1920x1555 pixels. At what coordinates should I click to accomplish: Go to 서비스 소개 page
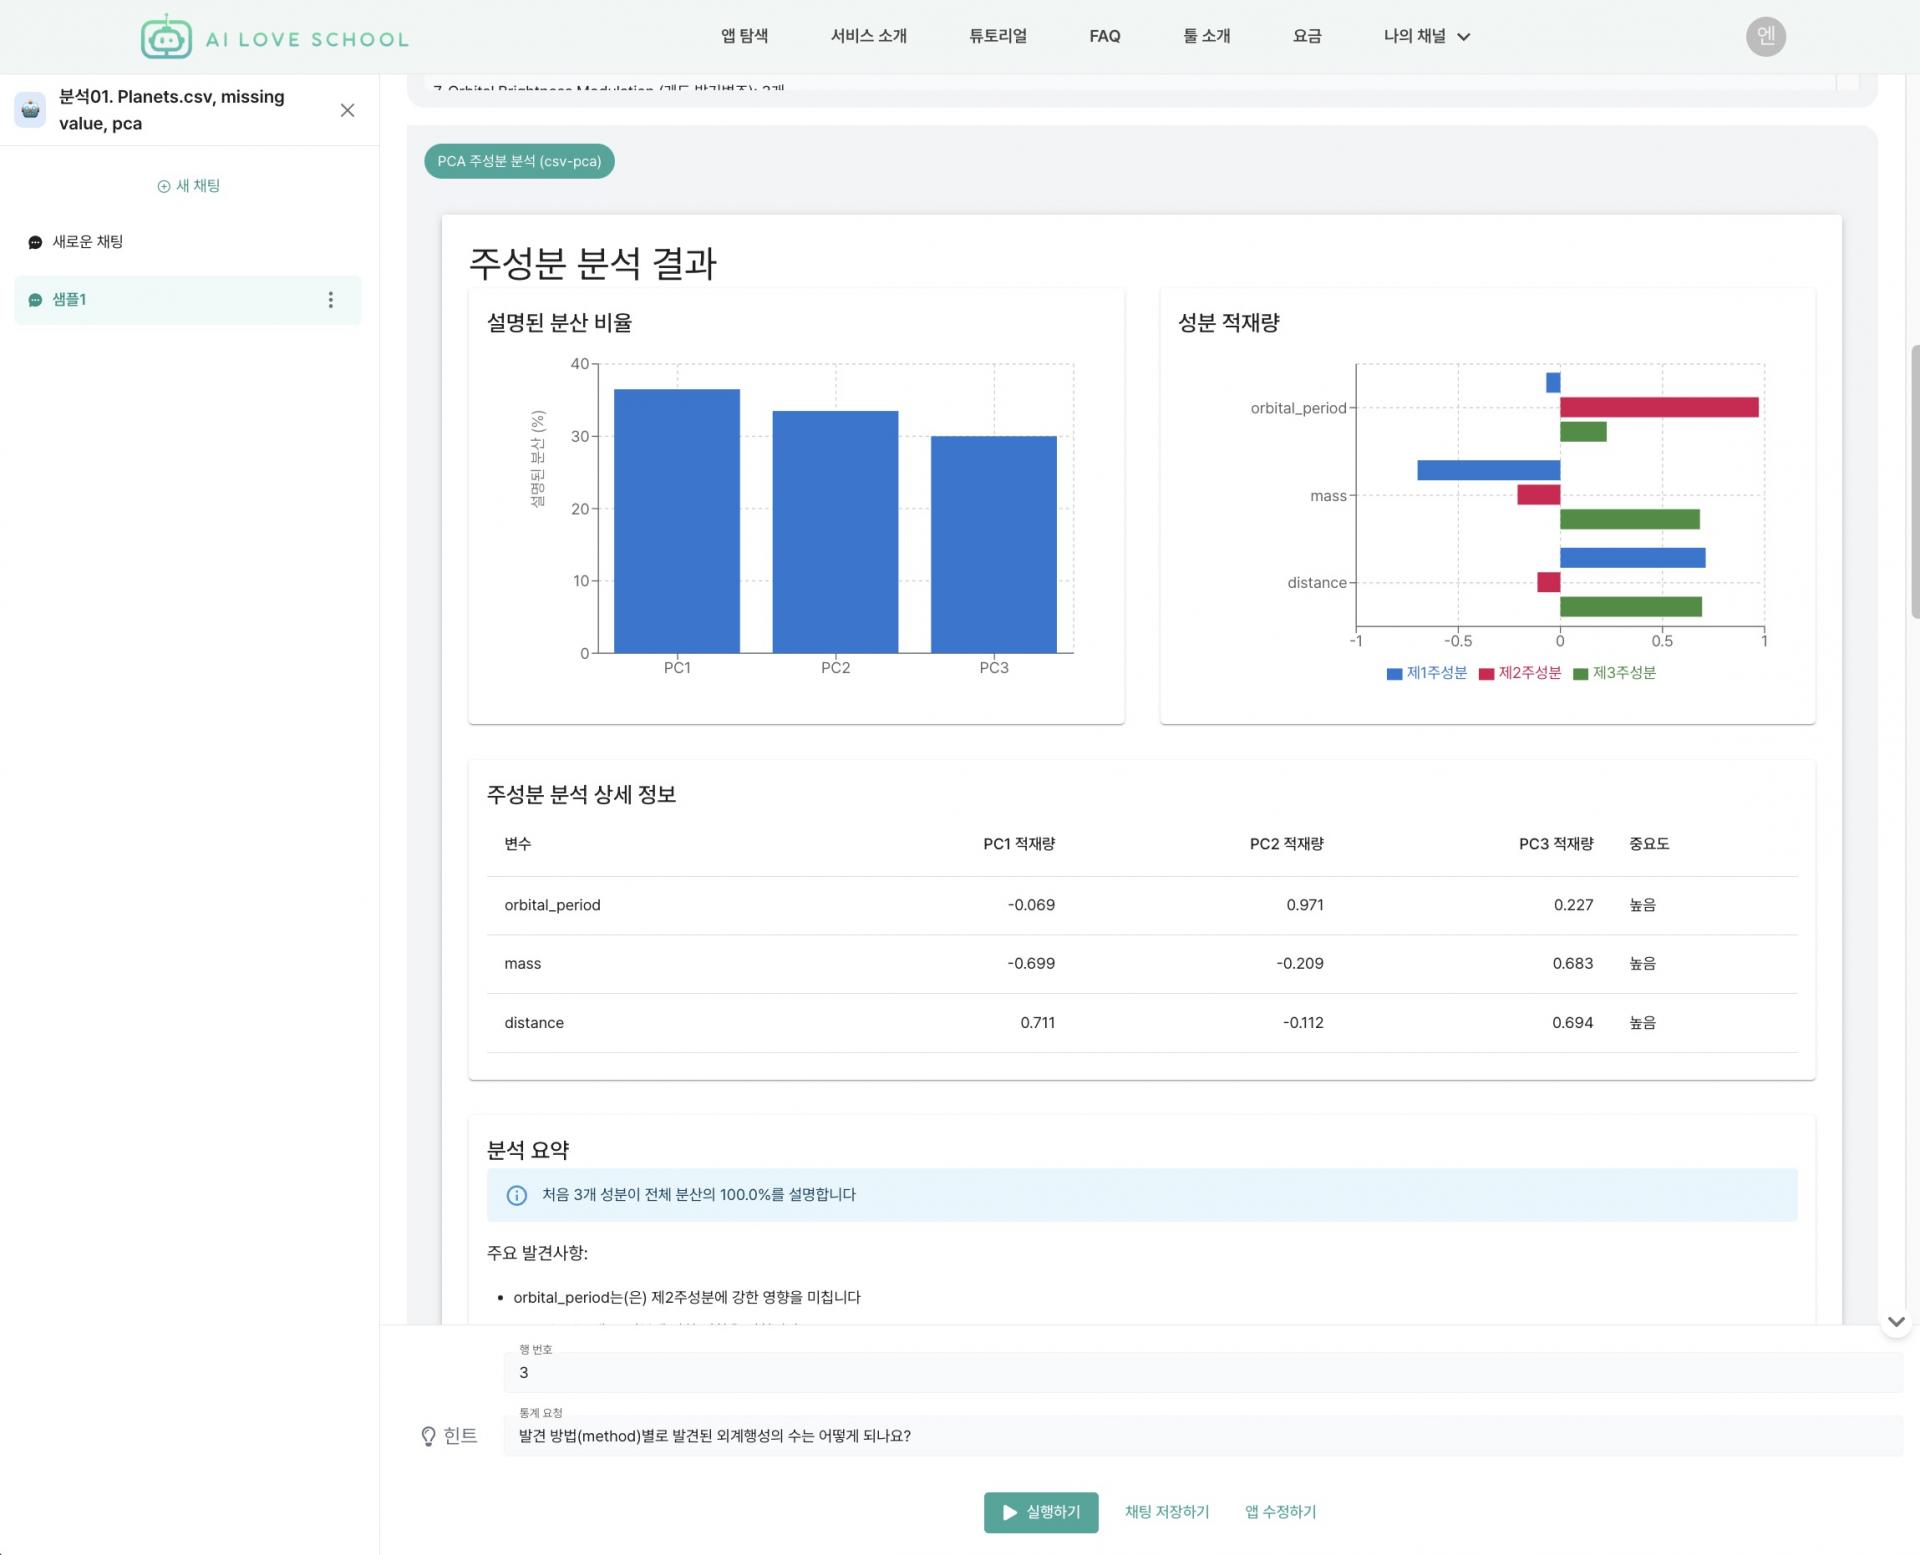pyautogui.click(x=868, y=36)
